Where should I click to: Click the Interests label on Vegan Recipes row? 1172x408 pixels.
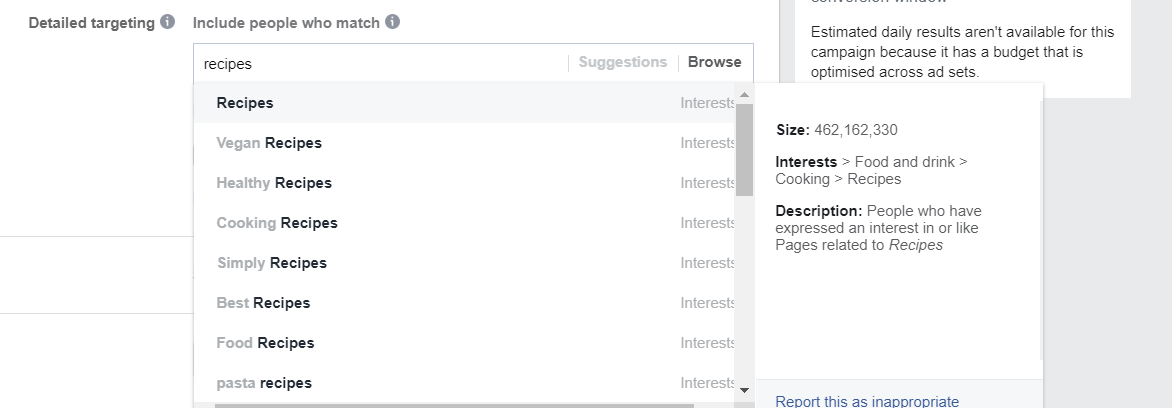(707, 143)
